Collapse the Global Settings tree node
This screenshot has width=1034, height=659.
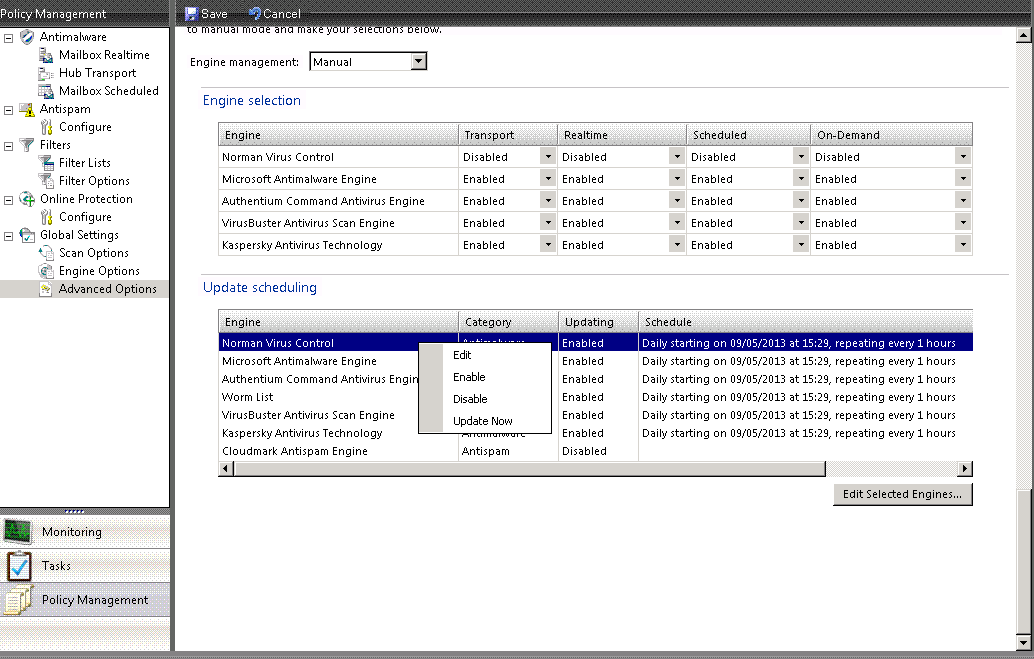click(9, 235)
